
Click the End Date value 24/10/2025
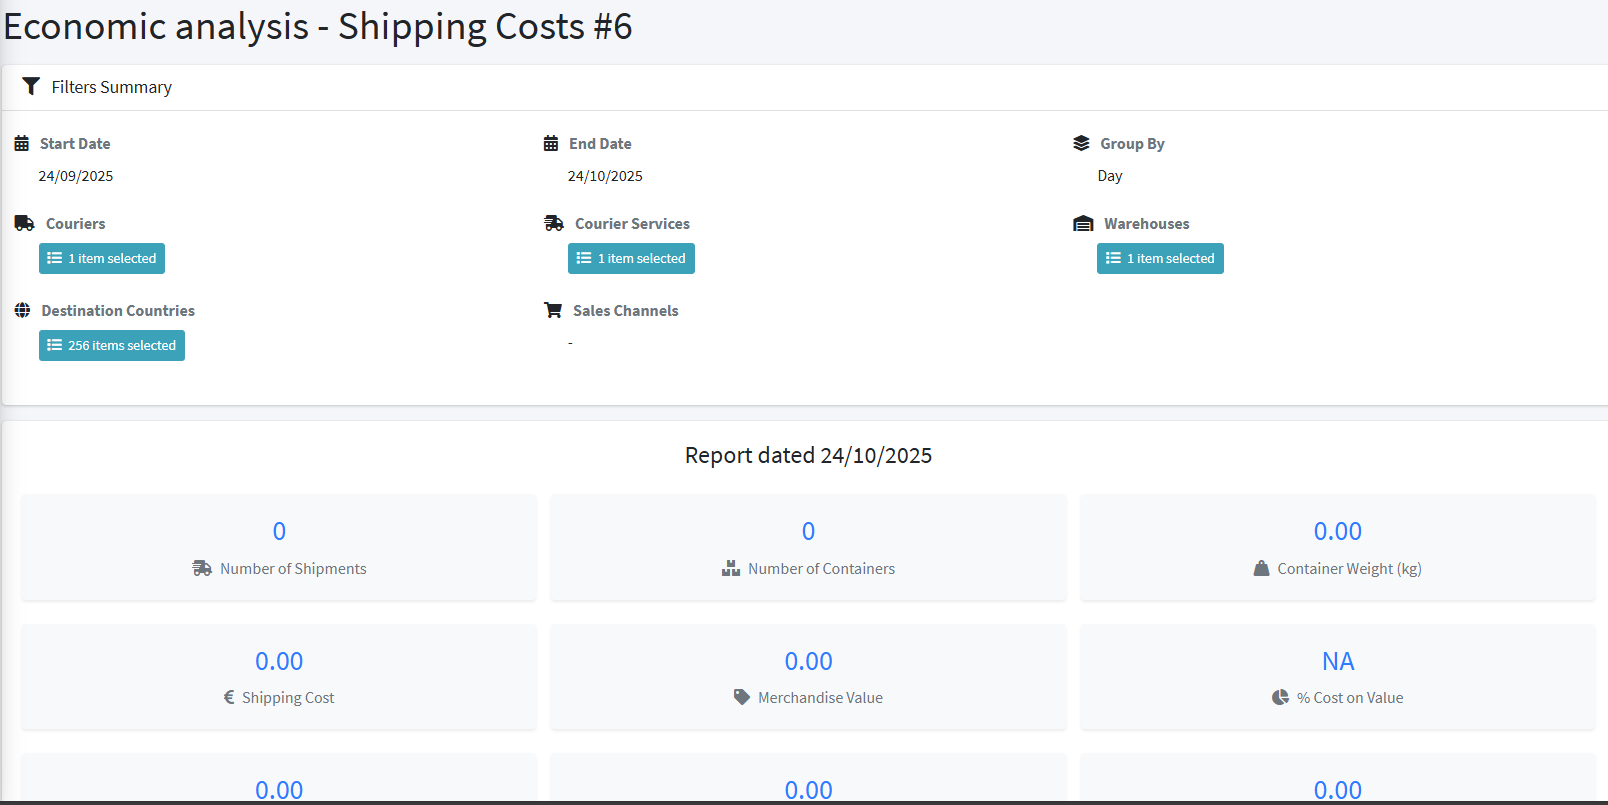(x=605, y=177)
